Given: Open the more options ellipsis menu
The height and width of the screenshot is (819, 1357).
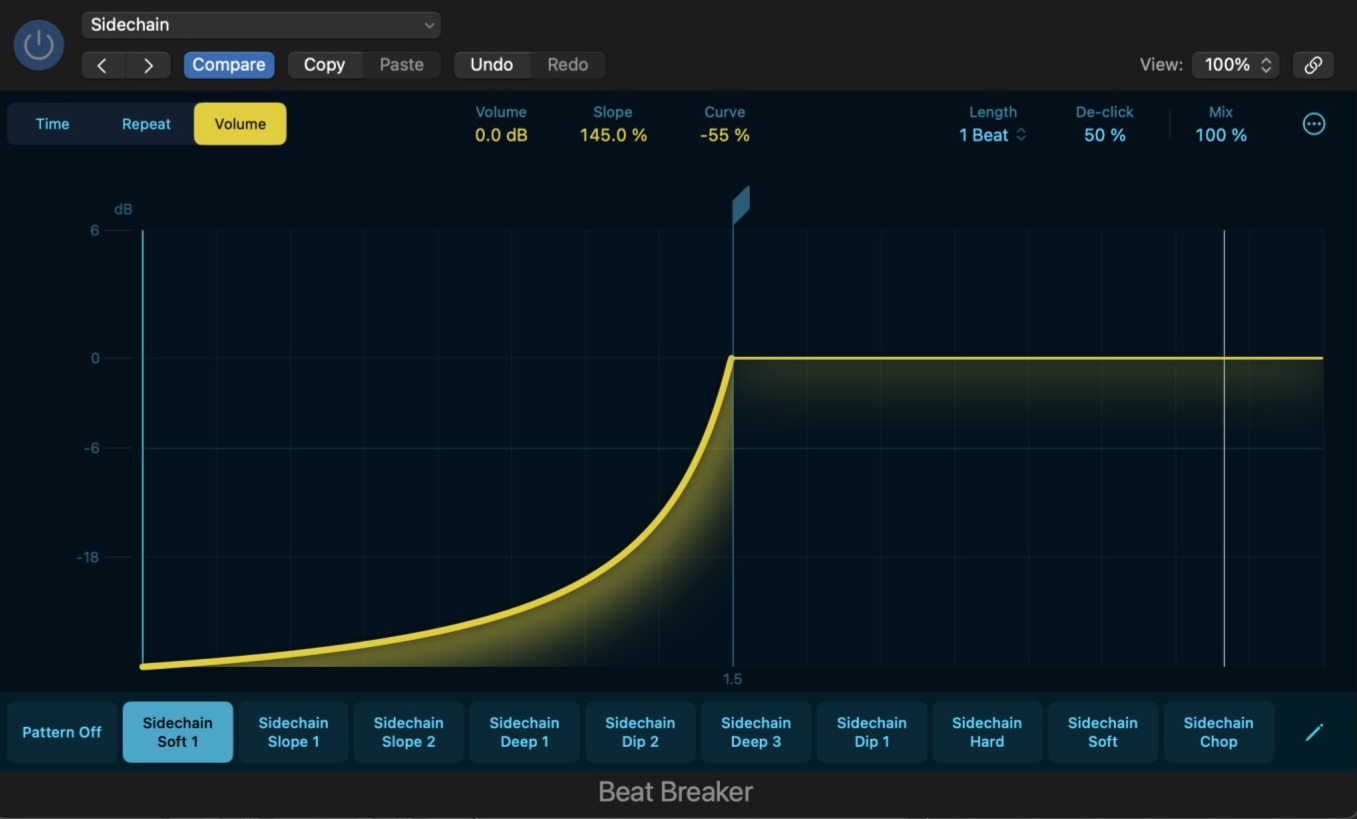Looking at the screenshot, I should [1313, 124].
